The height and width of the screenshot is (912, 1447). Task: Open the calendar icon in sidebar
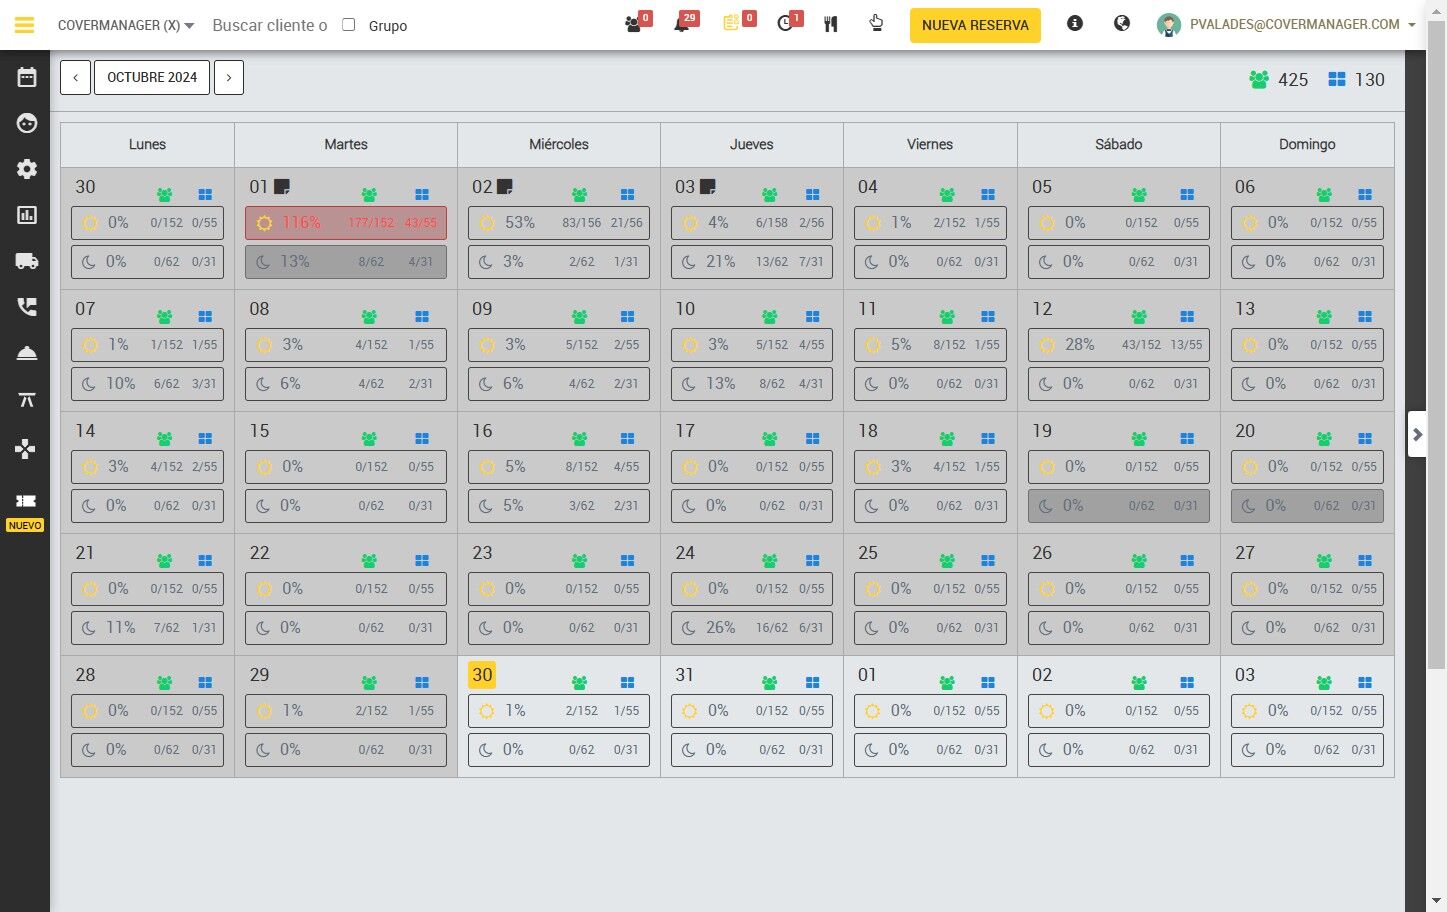[27, 77]
